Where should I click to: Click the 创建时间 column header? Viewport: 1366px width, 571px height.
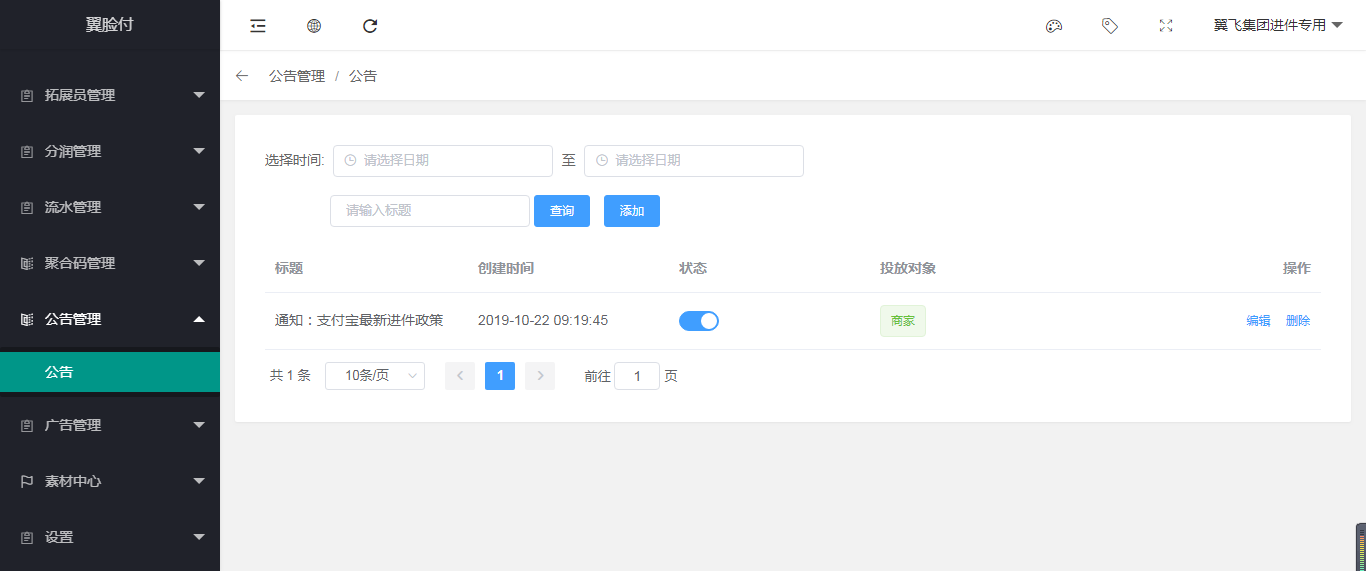tap(506, 268)
